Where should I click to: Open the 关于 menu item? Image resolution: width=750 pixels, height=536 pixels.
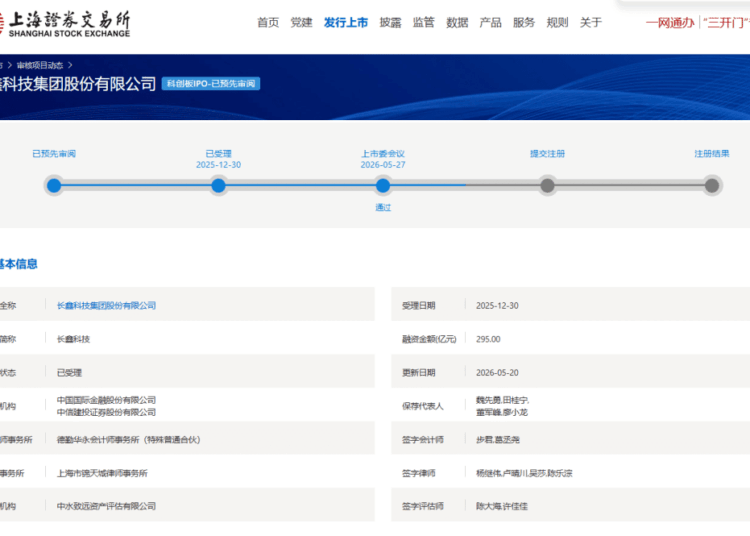(591, 22)
